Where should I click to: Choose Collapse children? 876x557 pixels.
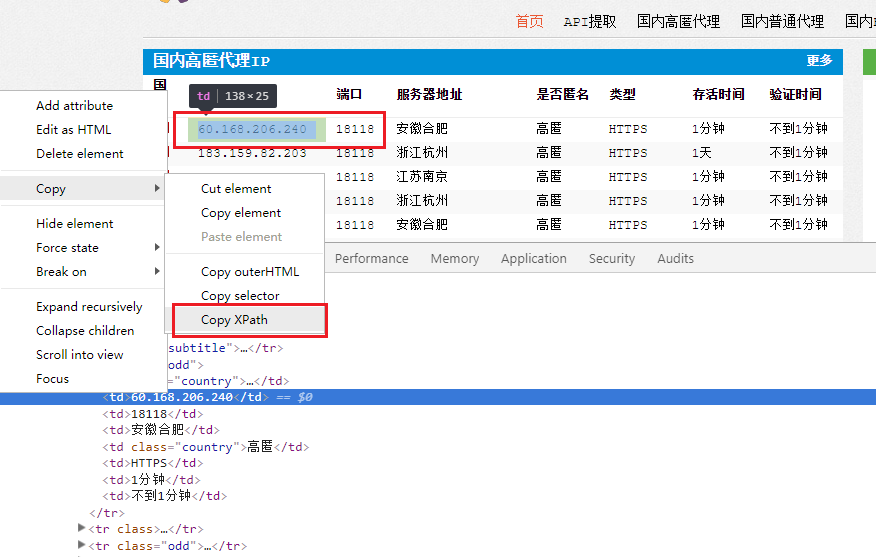[85, 331]
